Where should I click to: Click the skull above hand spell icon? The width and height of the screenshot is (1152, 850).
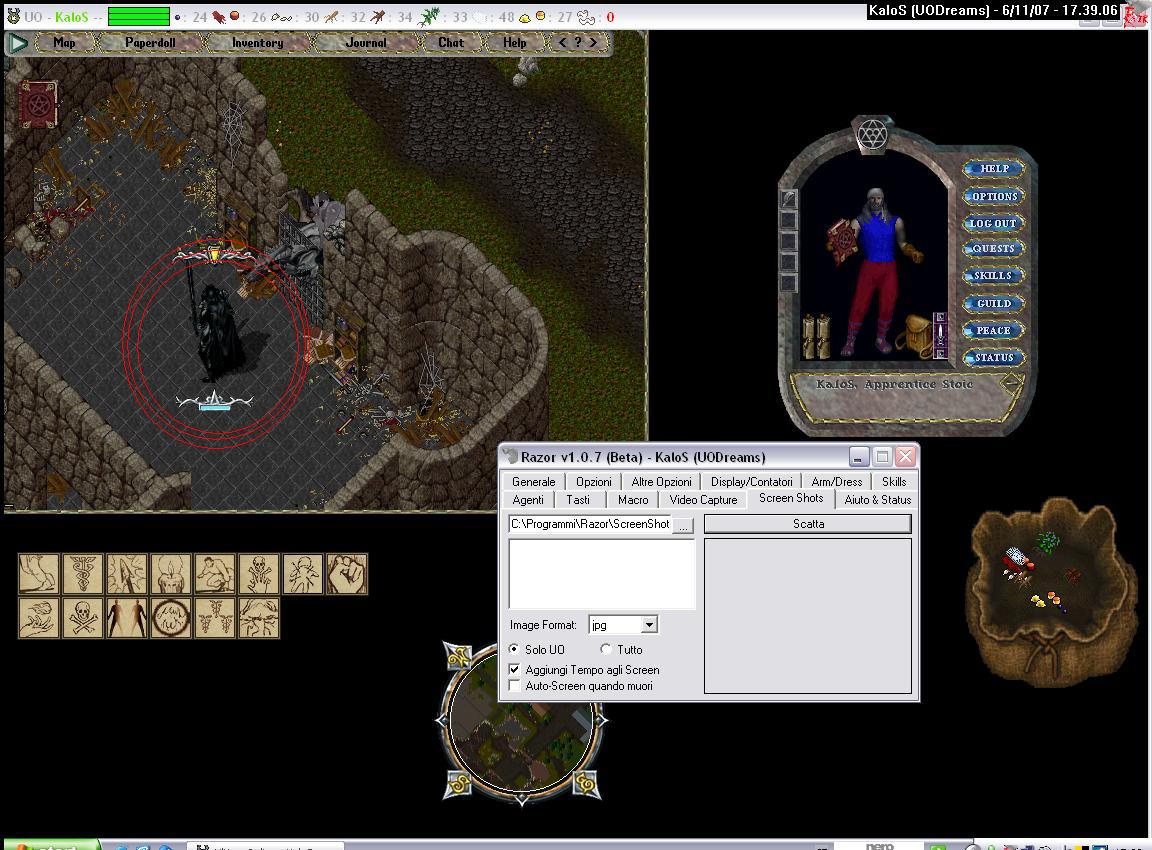click(x=259, y=573)
